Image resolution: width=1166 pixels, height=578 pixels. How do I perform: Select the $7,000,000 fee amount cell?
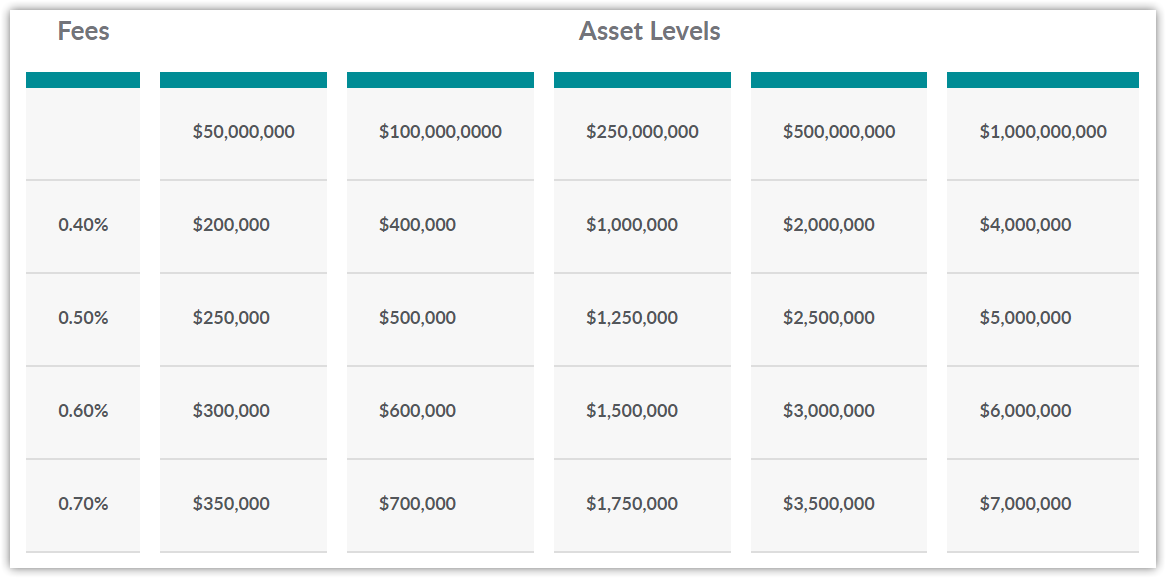coord(1043,504)
